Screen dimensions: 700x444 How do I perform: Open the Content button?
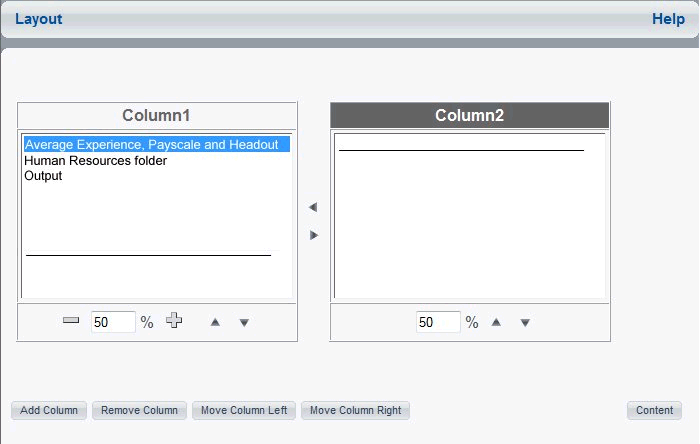[654, 411]
